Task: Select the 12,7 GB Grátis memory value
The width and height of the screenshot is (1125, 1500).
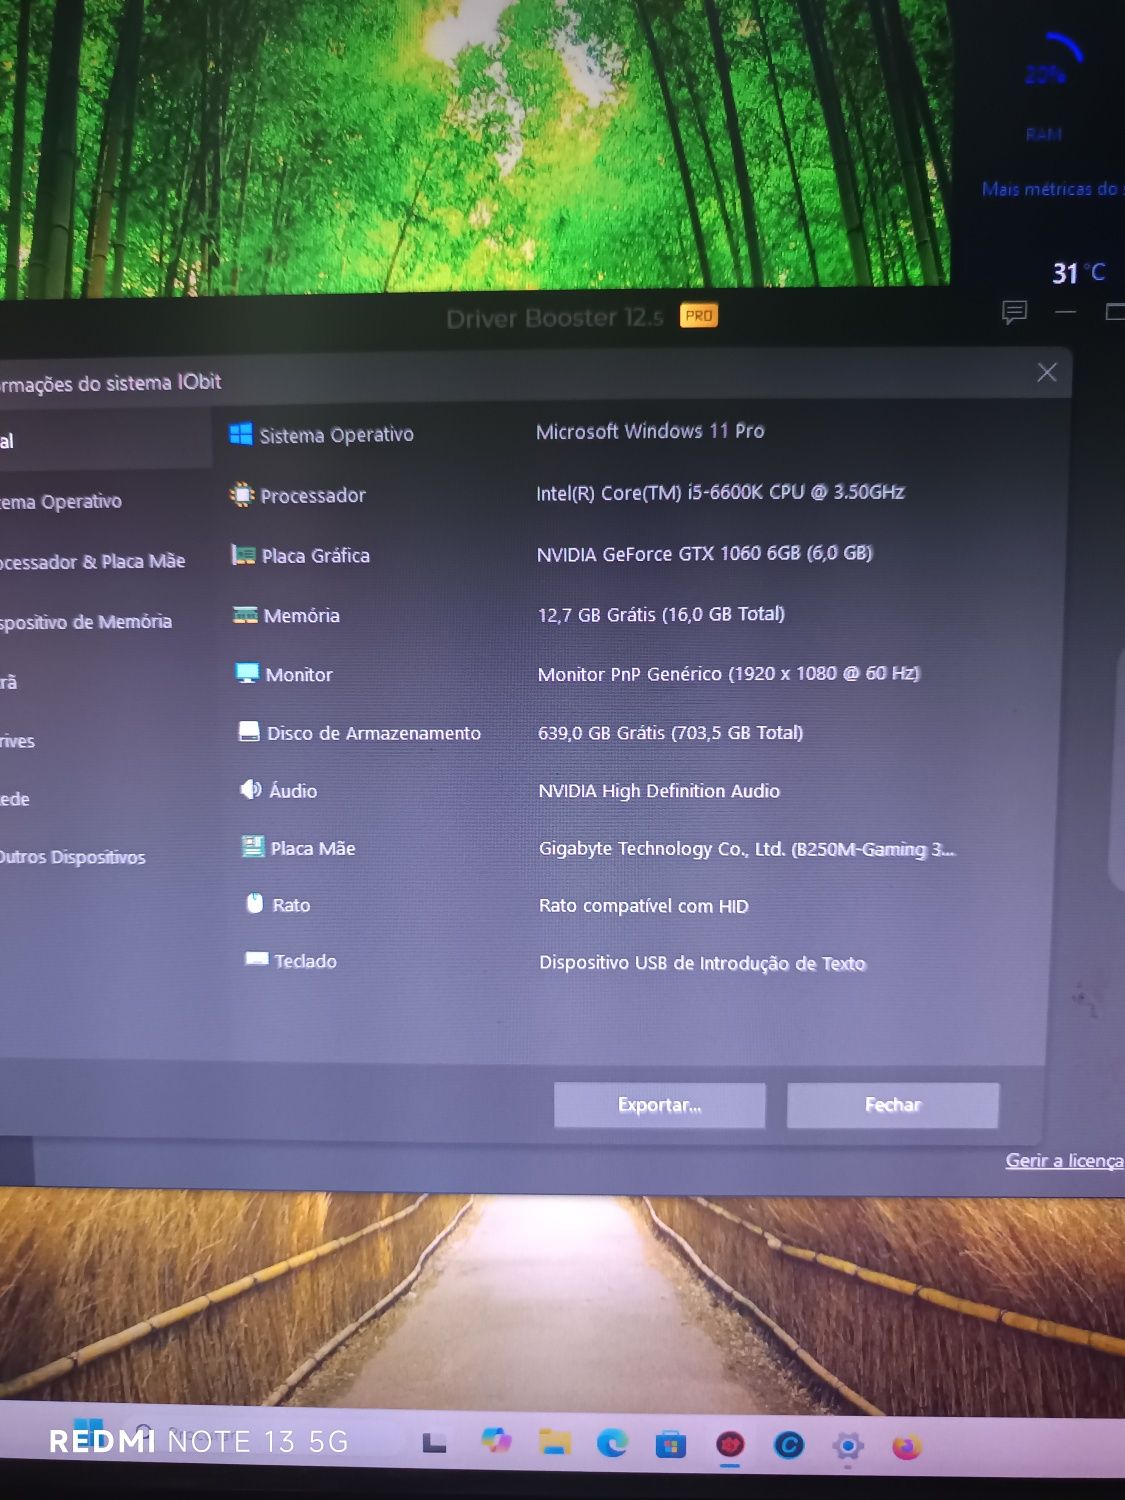Action: click(661, 614)
